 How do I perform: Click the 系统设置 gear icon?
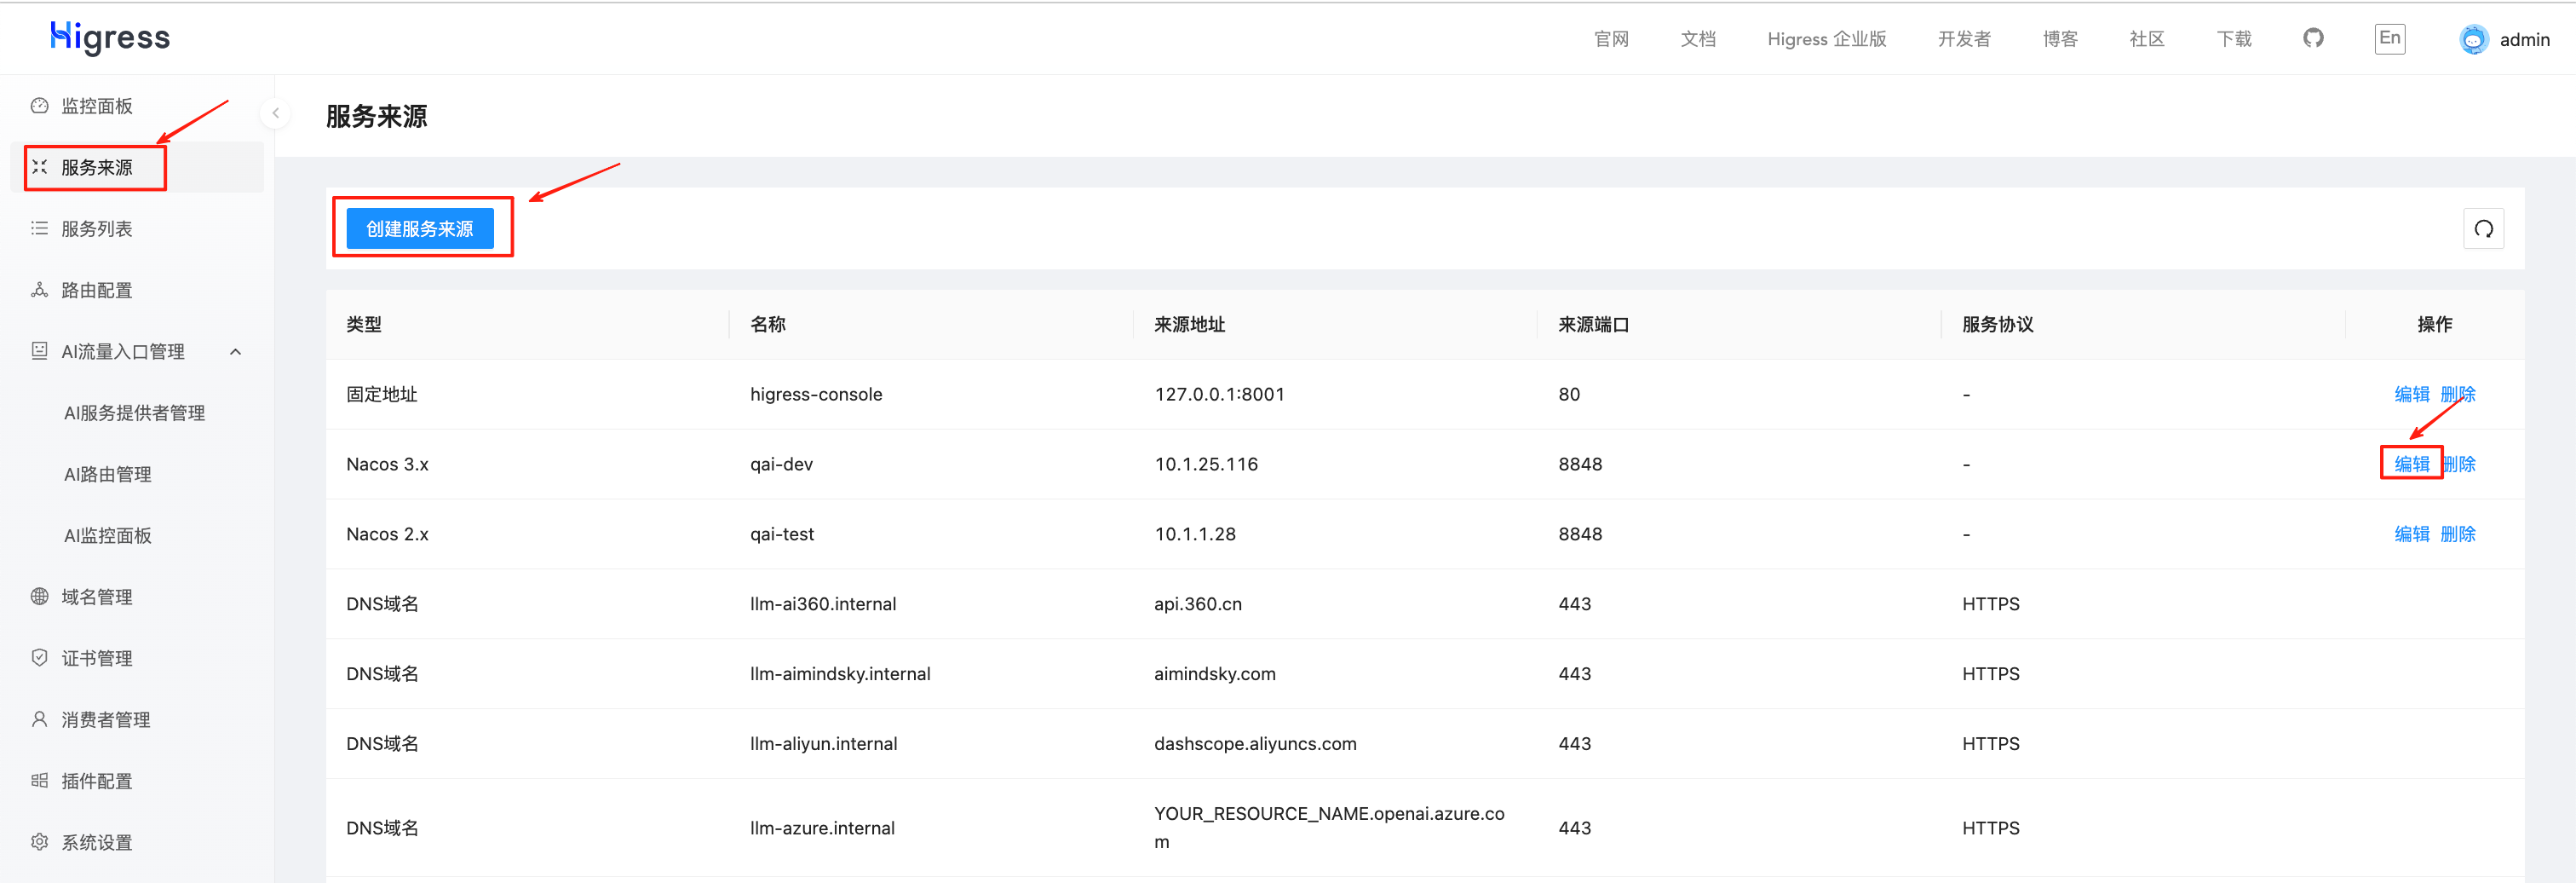pyautogui.click(x=39, y=842)
